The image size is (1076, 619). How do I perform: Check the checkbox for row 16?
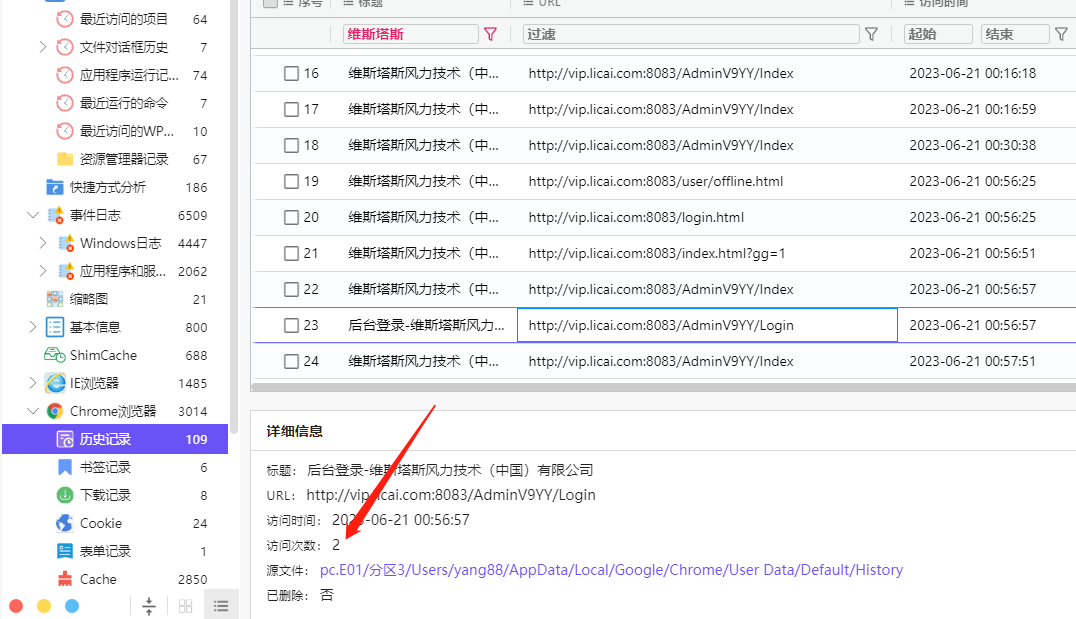tap(292, 73)
